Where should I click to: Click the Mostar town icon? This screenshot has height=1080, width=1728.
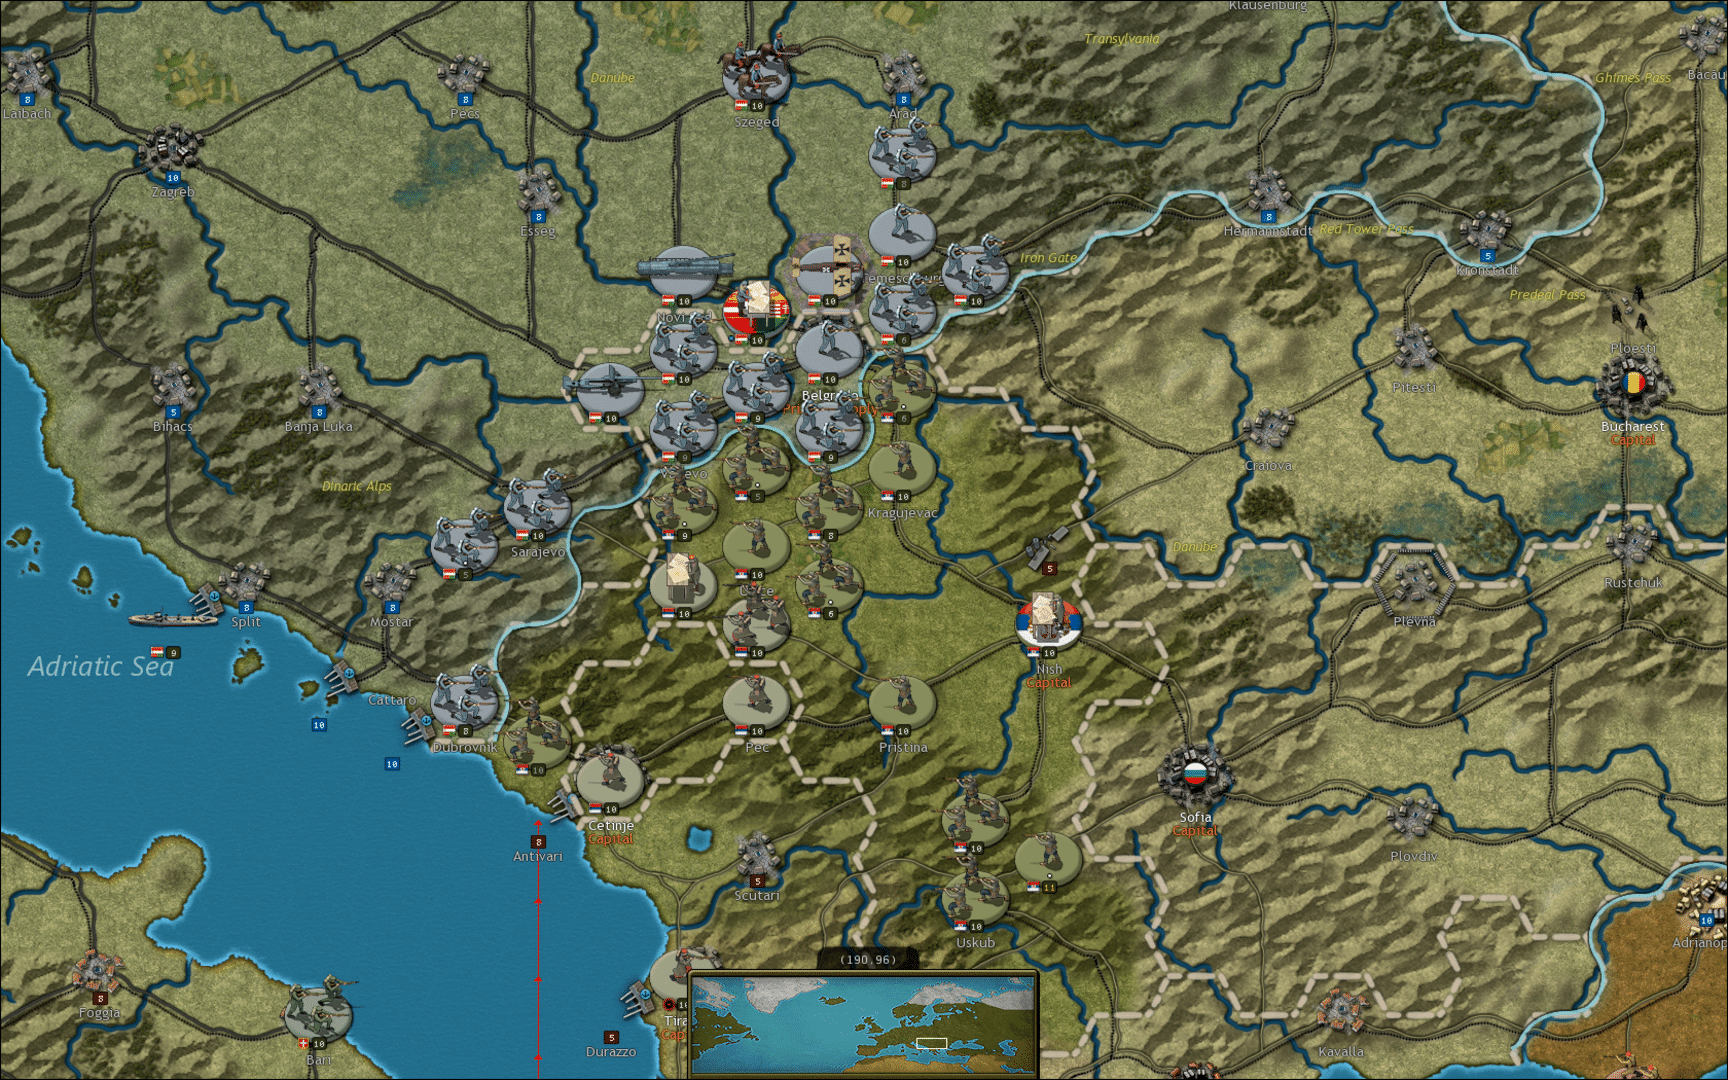click(391, 584)
